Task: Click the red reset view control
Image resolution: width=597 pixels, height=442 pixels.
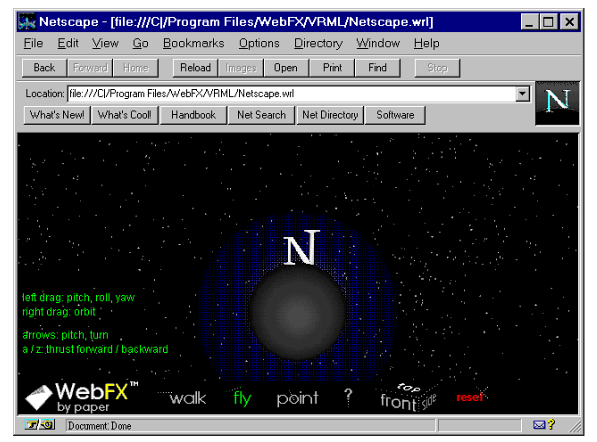Action: [471, 397]
